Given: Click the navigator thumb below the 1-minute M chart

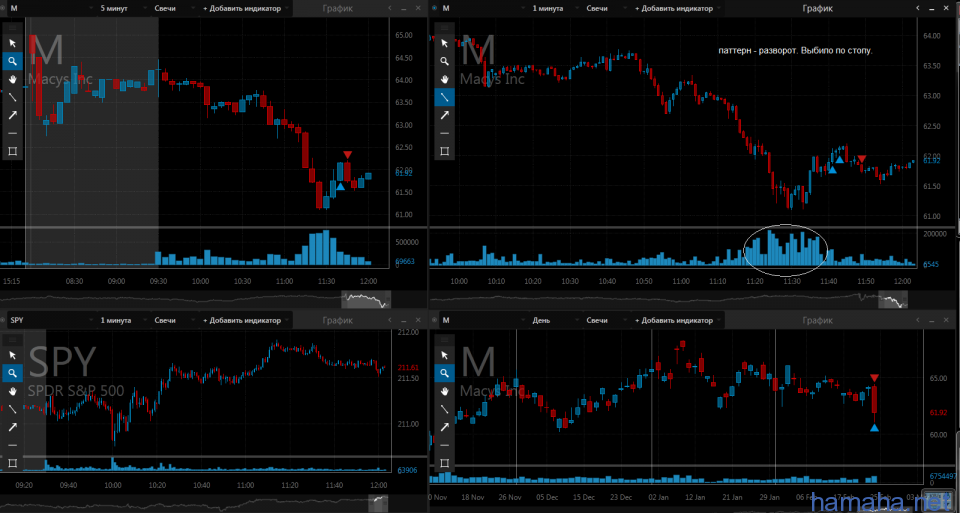Looking at the screenshot, I should (x=893, y=300).
